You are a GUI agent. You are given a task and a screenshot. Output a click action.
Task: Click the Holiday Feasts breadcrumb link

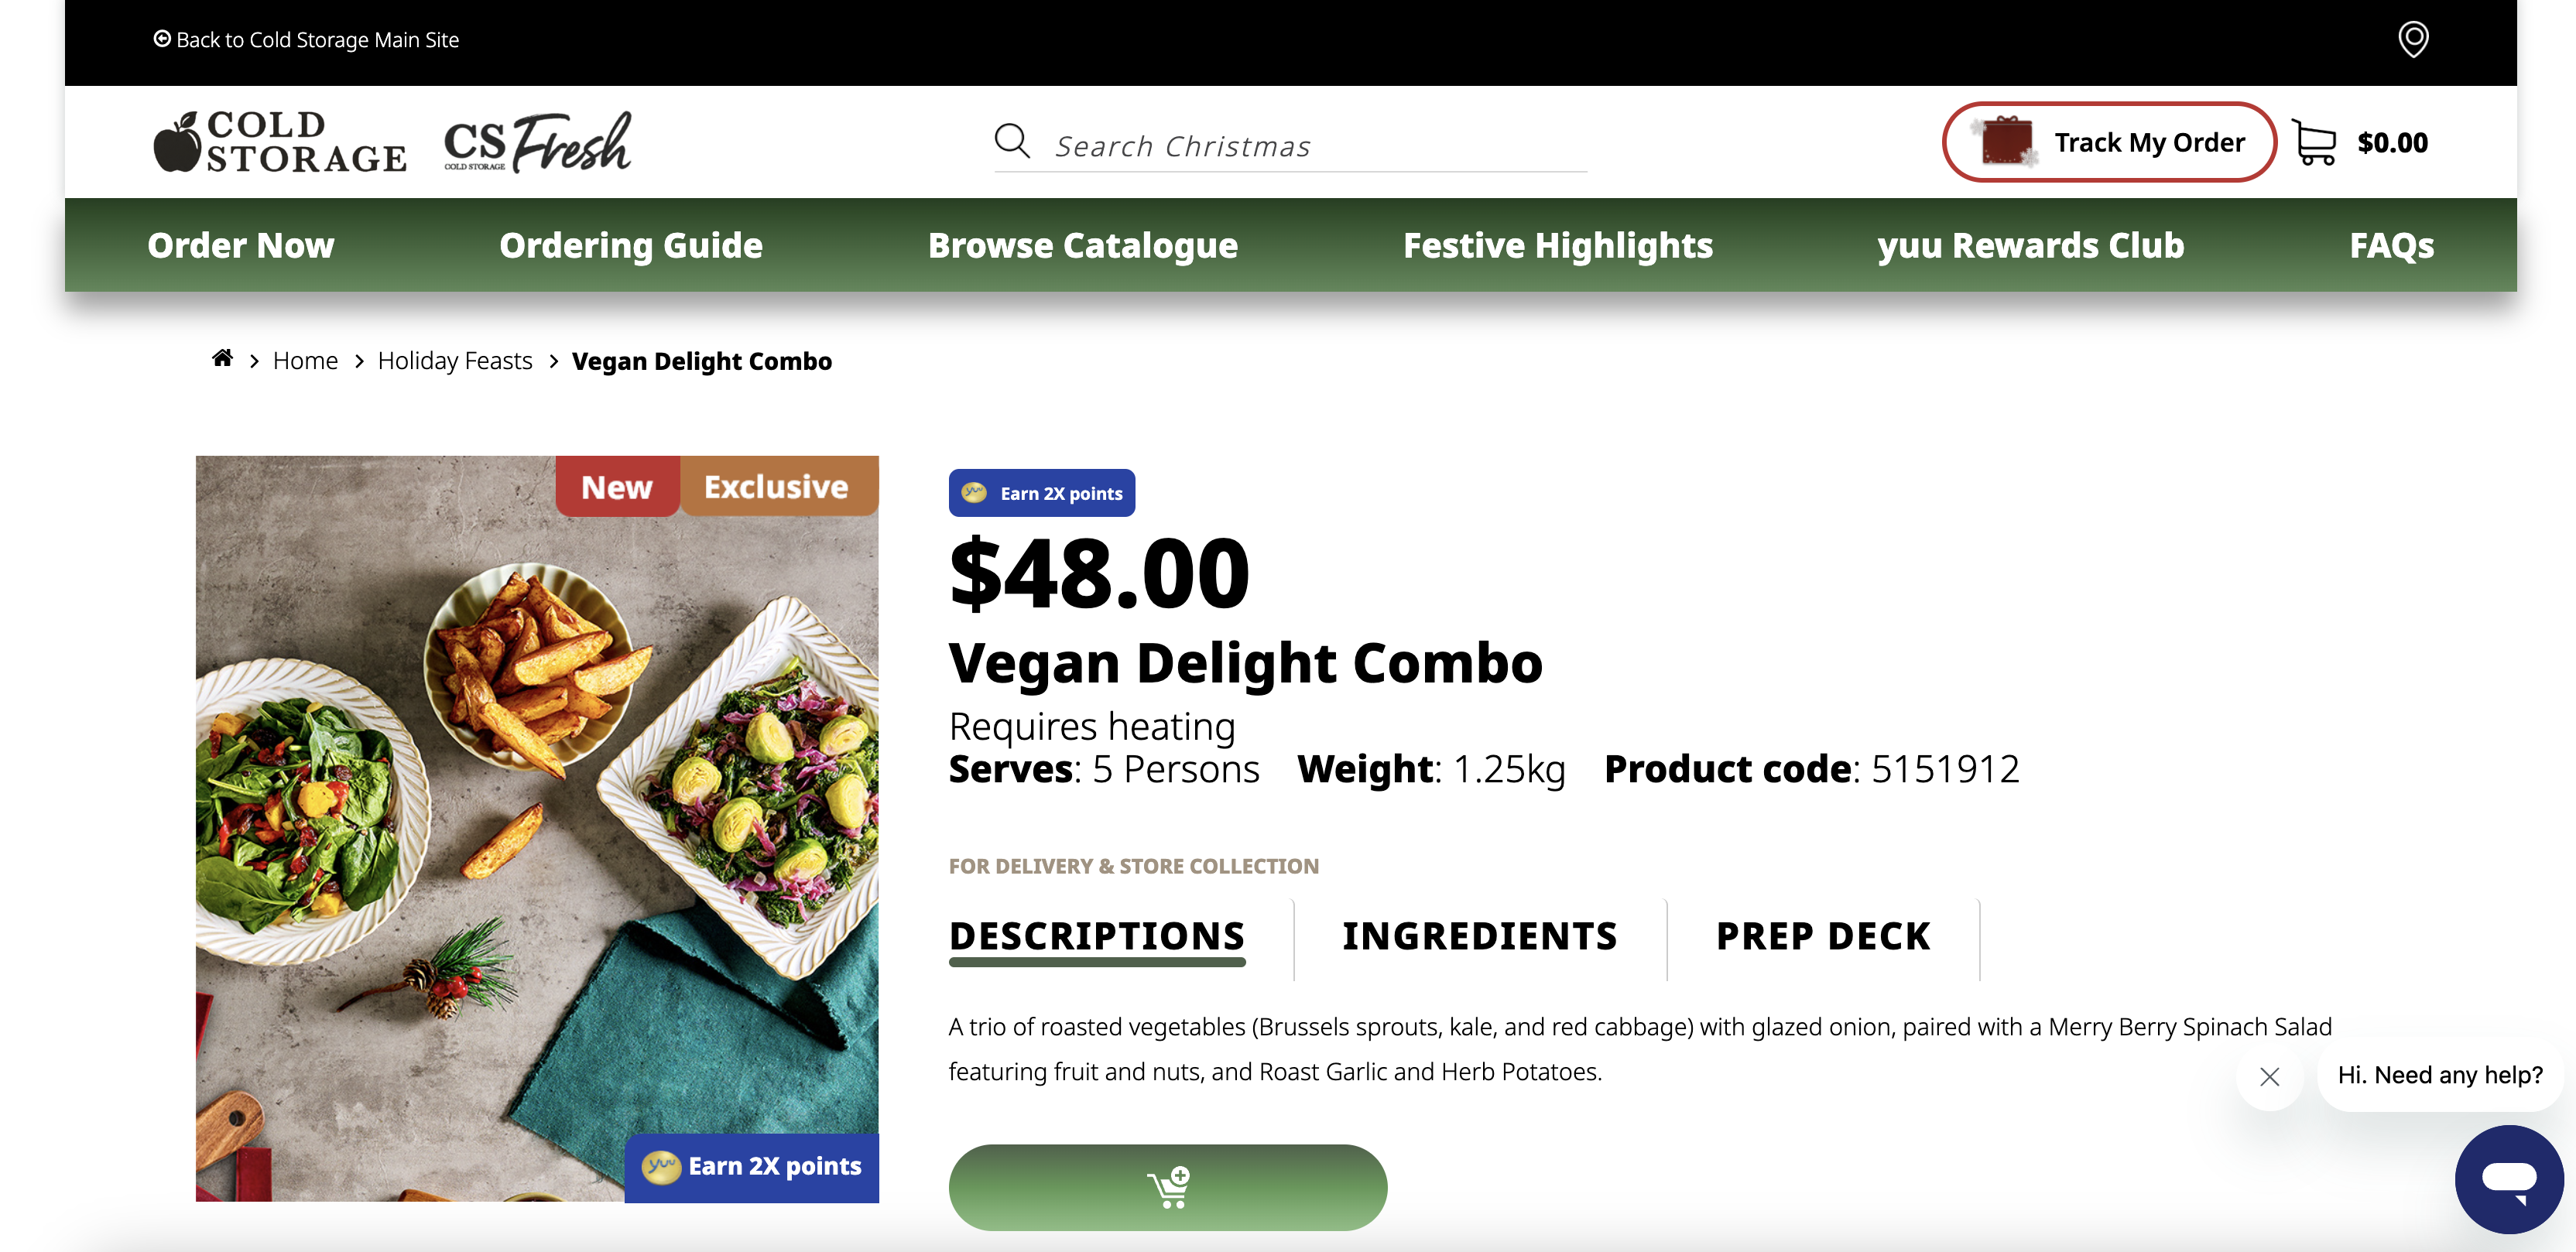point(455,360)
